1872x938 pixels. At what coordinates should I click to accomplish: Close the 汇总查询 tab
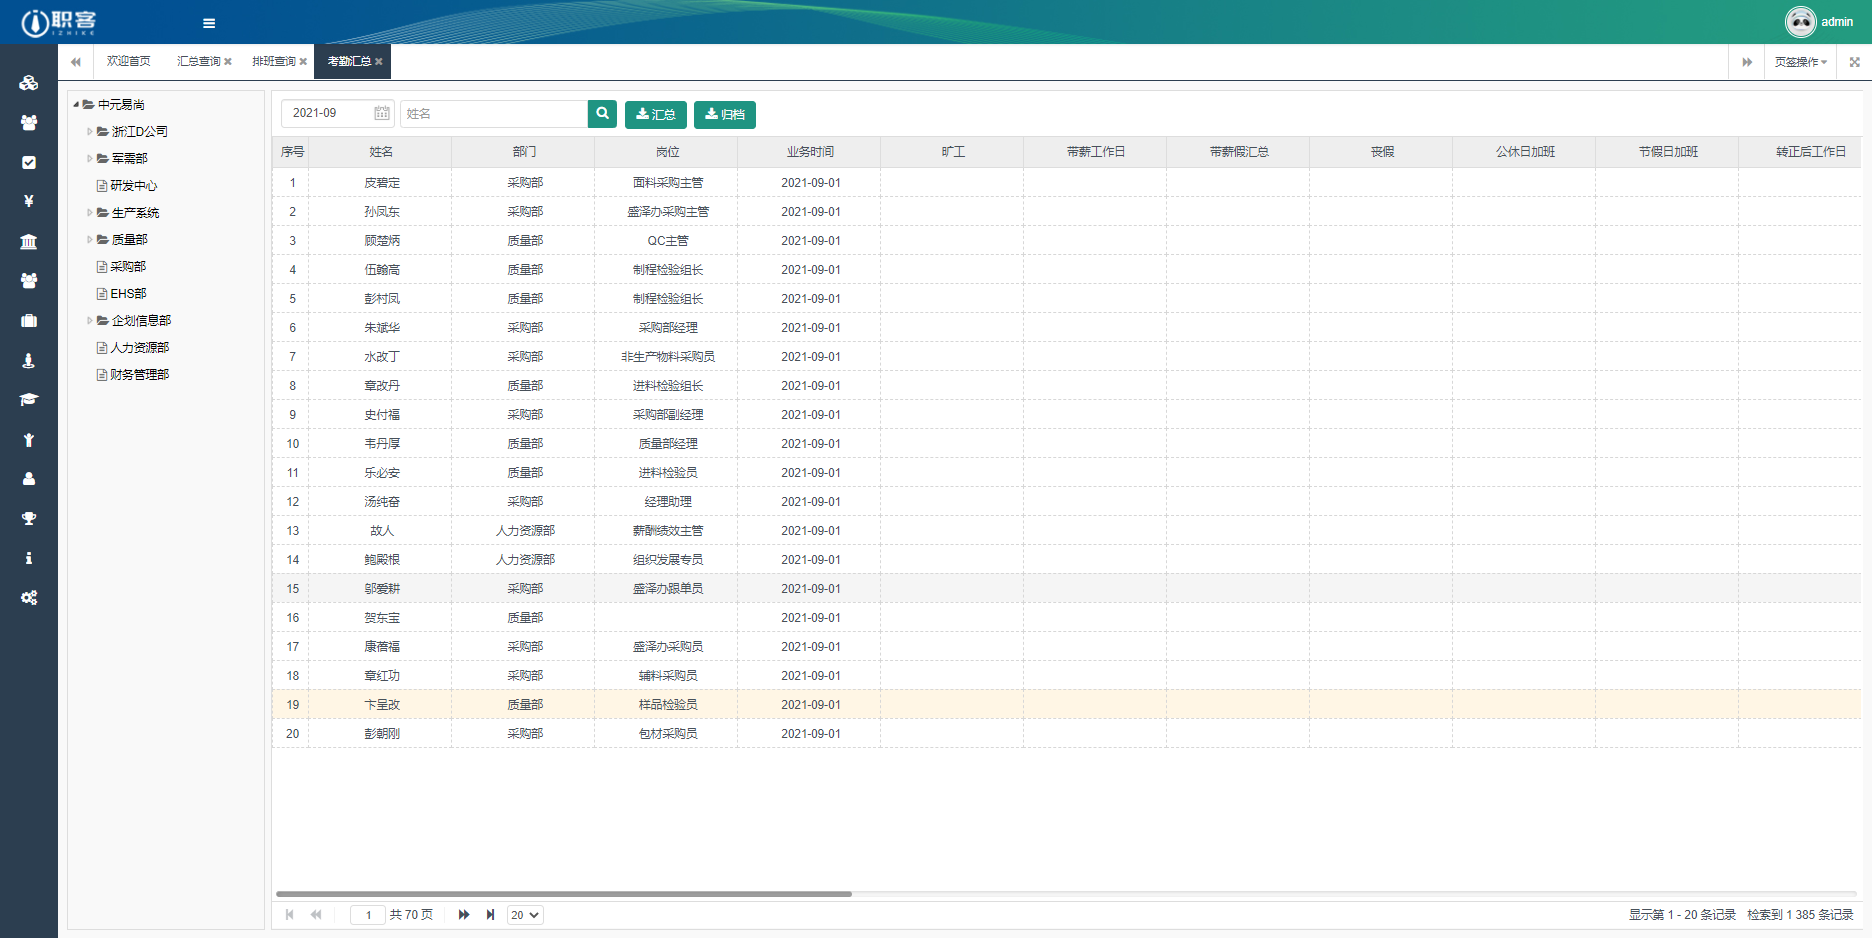228,62
